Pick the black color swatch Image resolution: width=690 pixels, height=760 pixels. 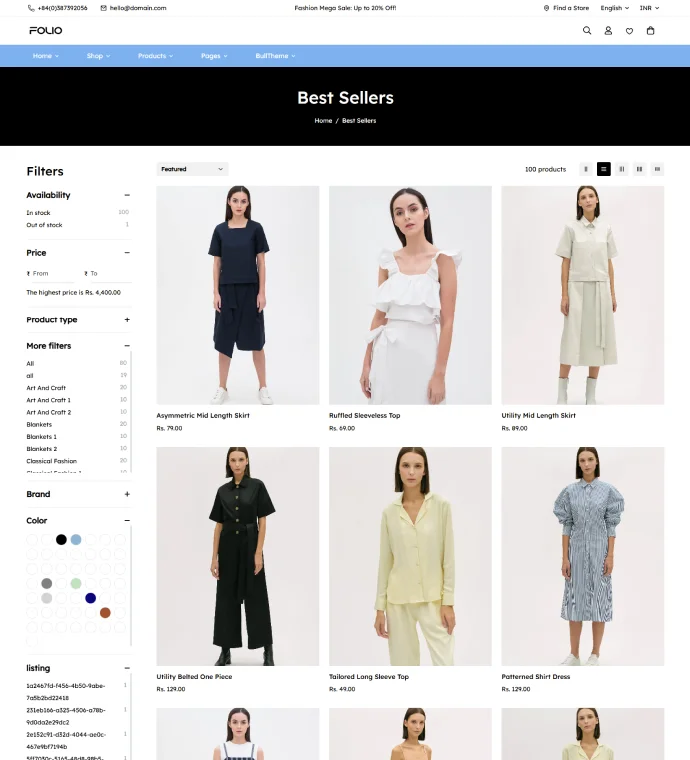click(61, 539)
